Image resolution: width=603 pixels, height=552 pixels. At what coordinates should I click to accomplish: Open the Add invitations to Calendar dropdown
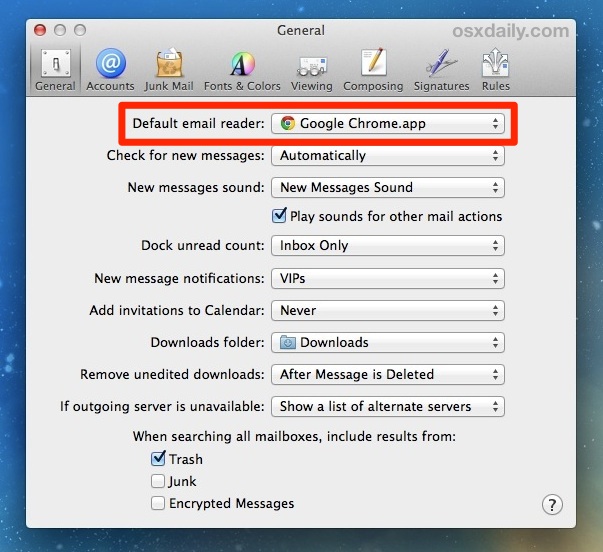(x=388, y=310)
